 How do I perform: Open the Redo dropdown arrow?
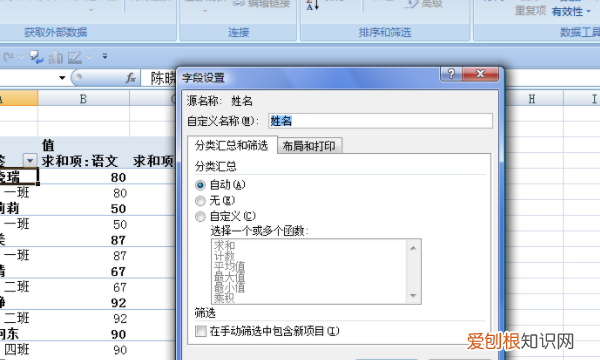21,57
